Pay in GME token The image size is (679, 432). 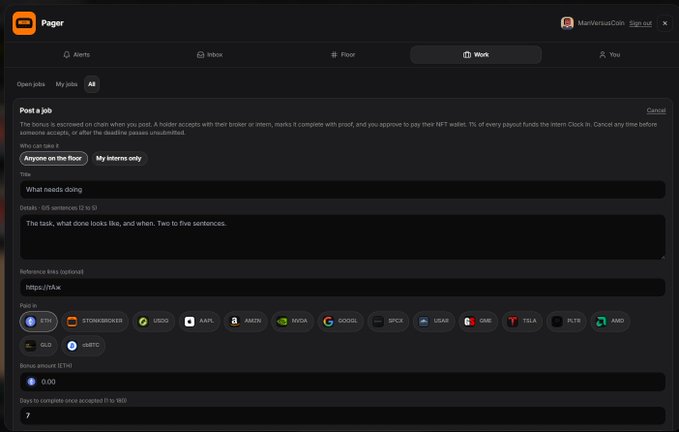tap(478, 321)
